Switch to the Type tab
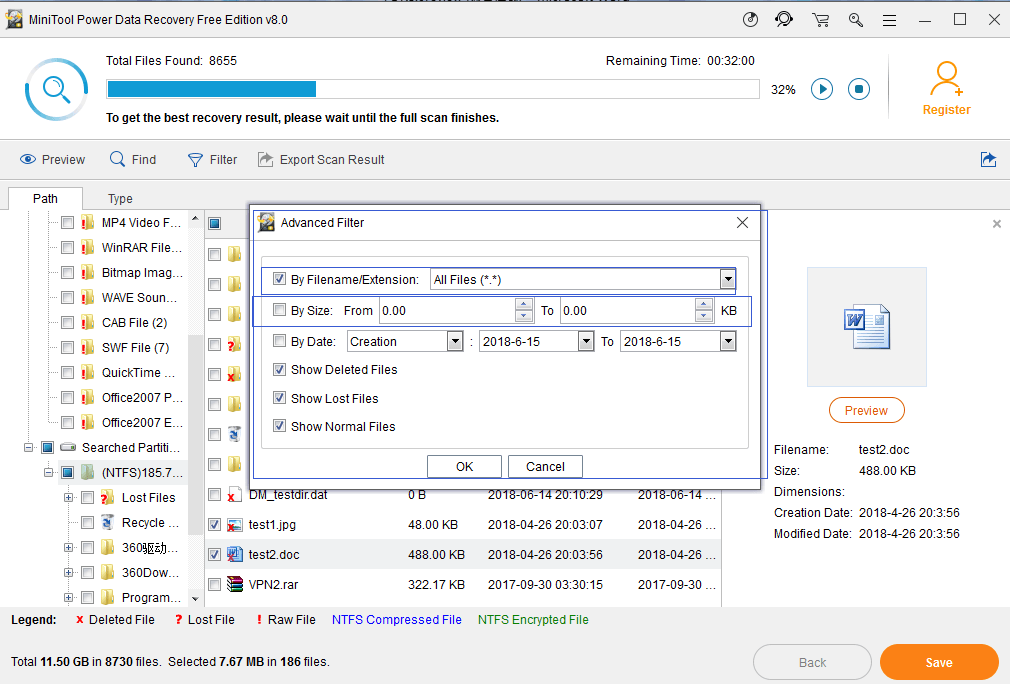The width and height of the screenshot is (1010, 684). [120, 198]
